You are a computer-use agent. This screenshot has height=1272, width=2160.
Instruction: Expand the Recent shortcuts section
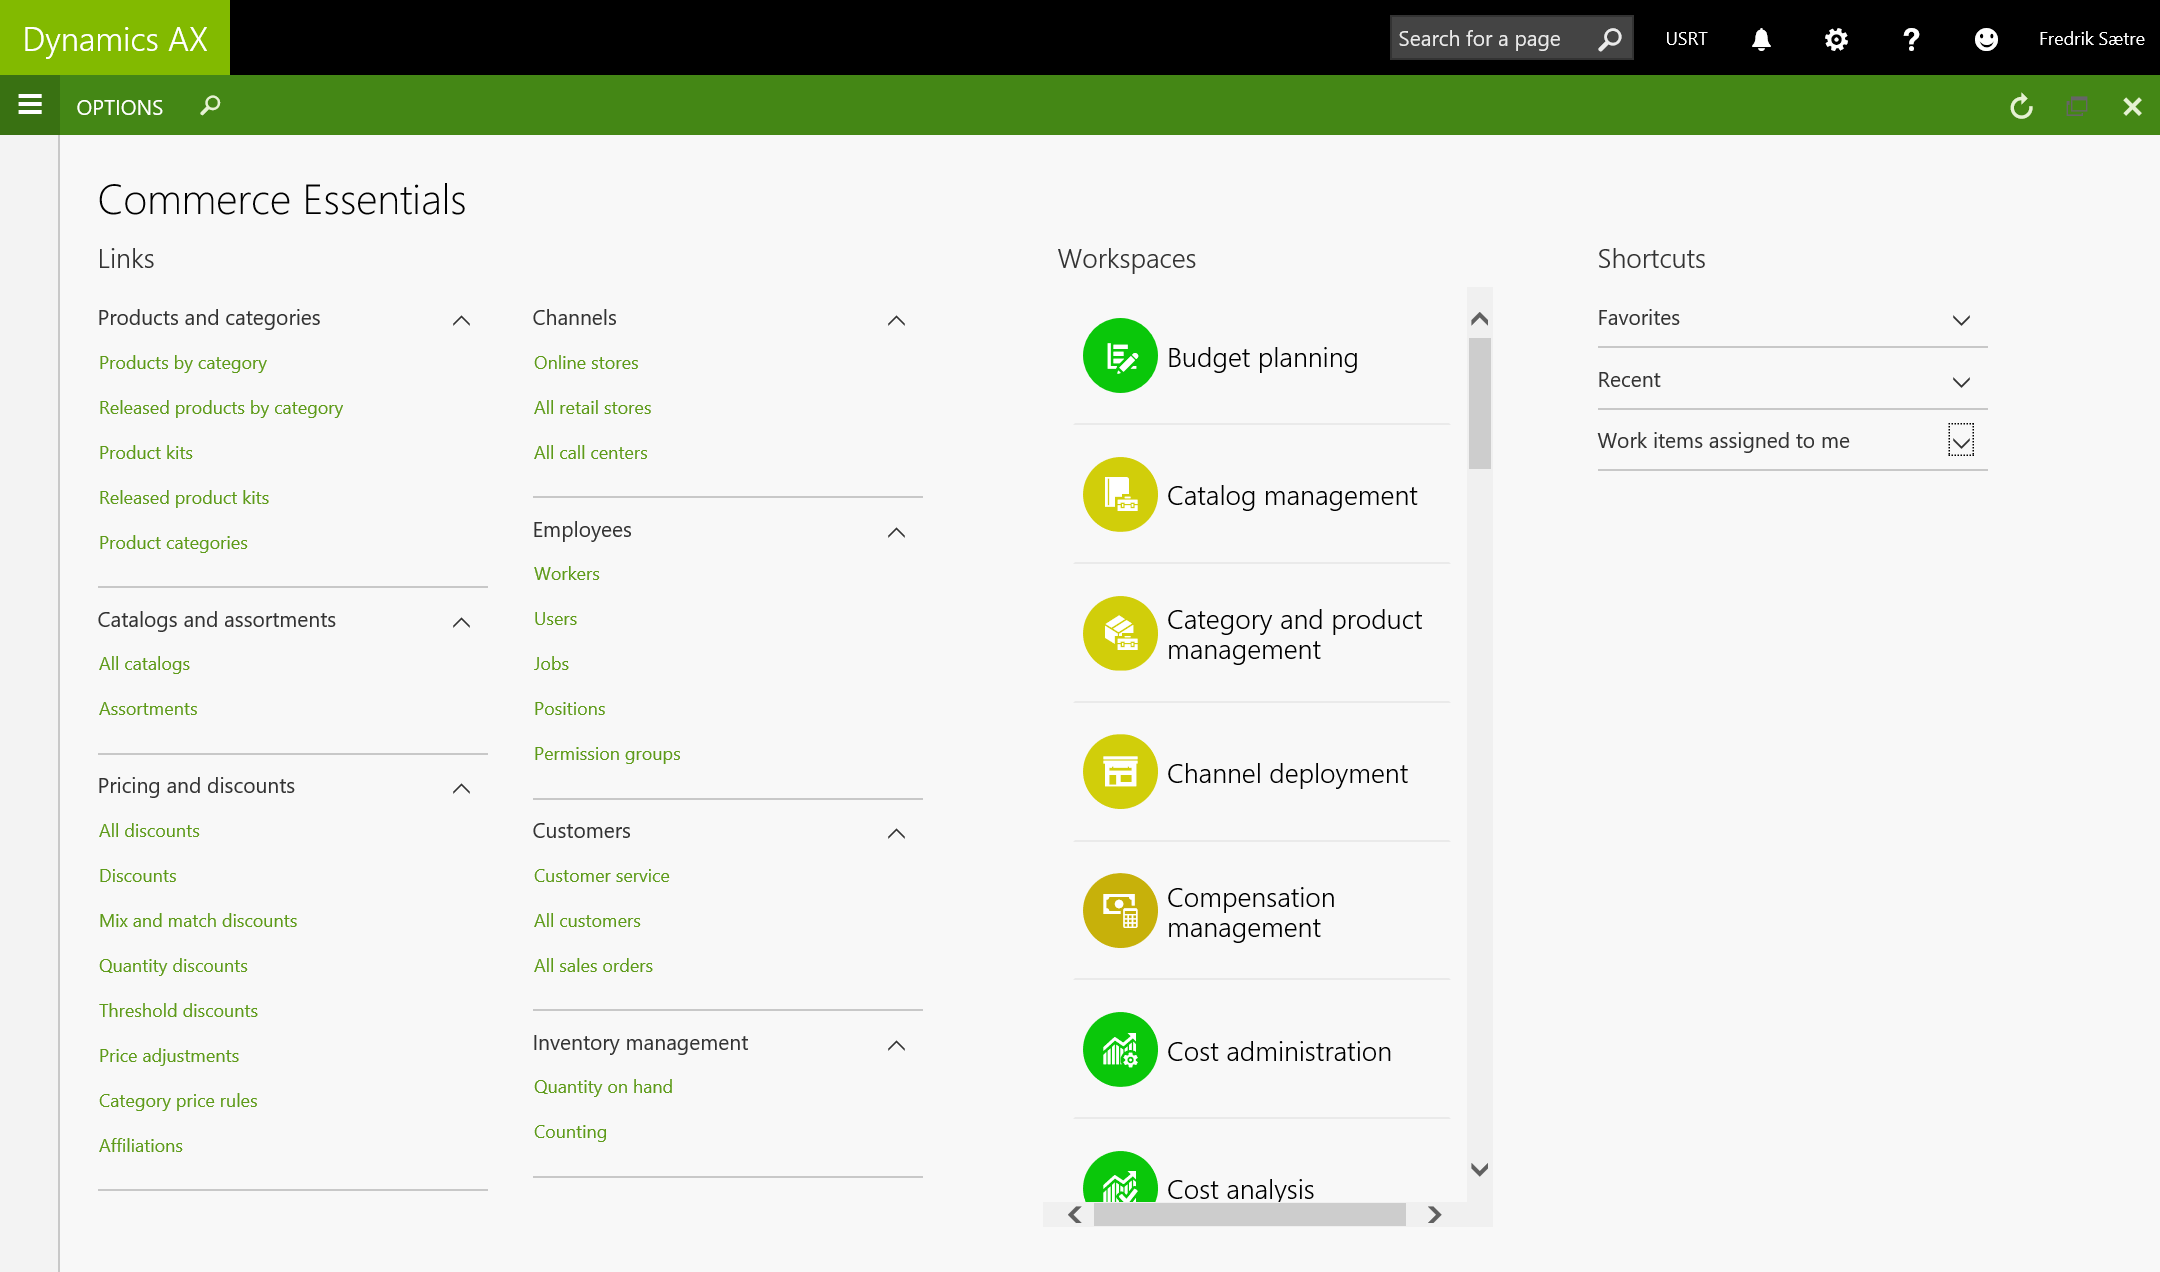click(1961, 382)
